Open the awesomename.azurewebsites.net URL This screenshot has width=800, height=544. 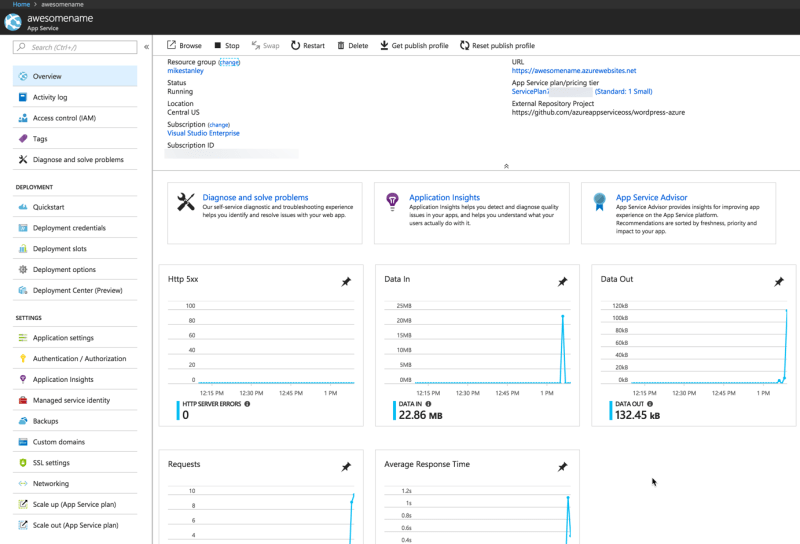(573, 71)
